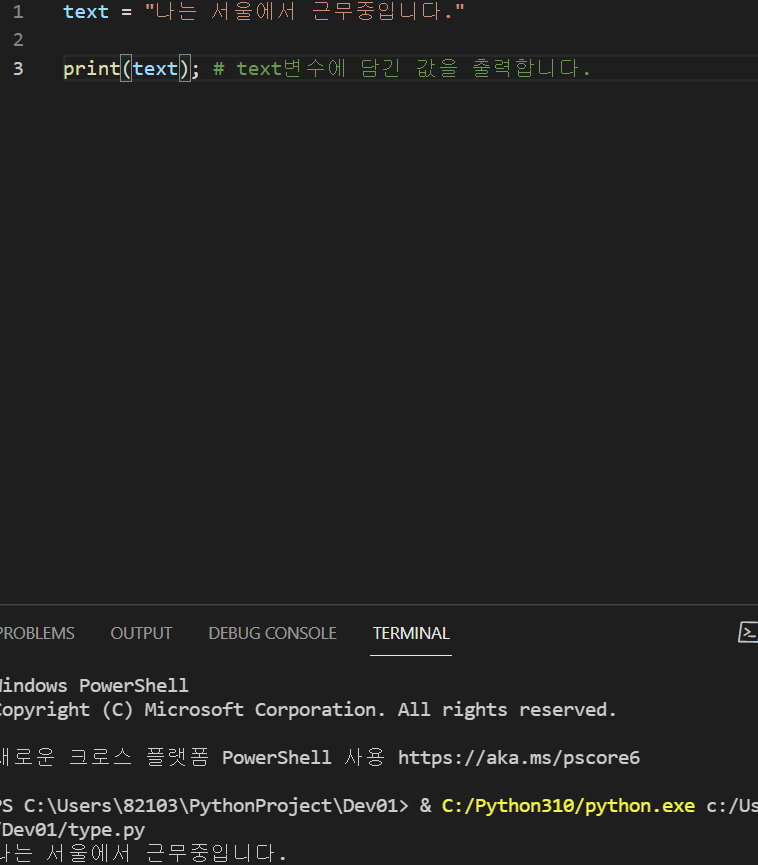Activate the TERMINAL tab
Screen dimensions: 758x865
click(411, 633)
